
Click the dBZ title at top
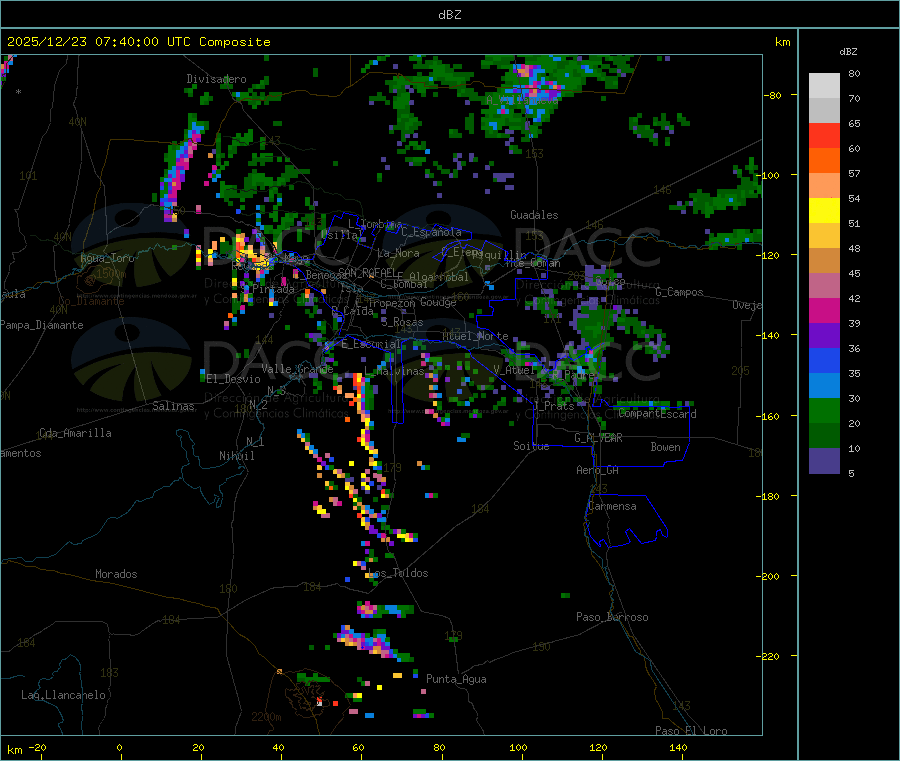(449, 15)
